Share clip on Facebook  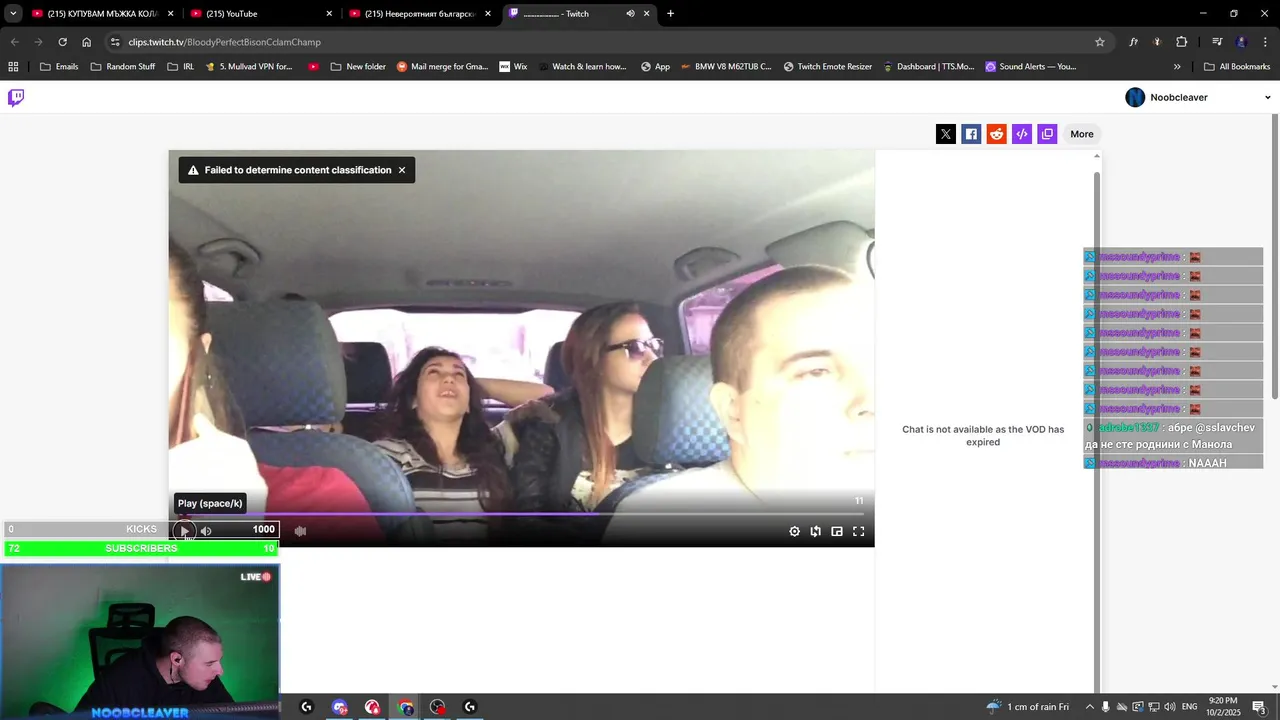pos(971,134)
